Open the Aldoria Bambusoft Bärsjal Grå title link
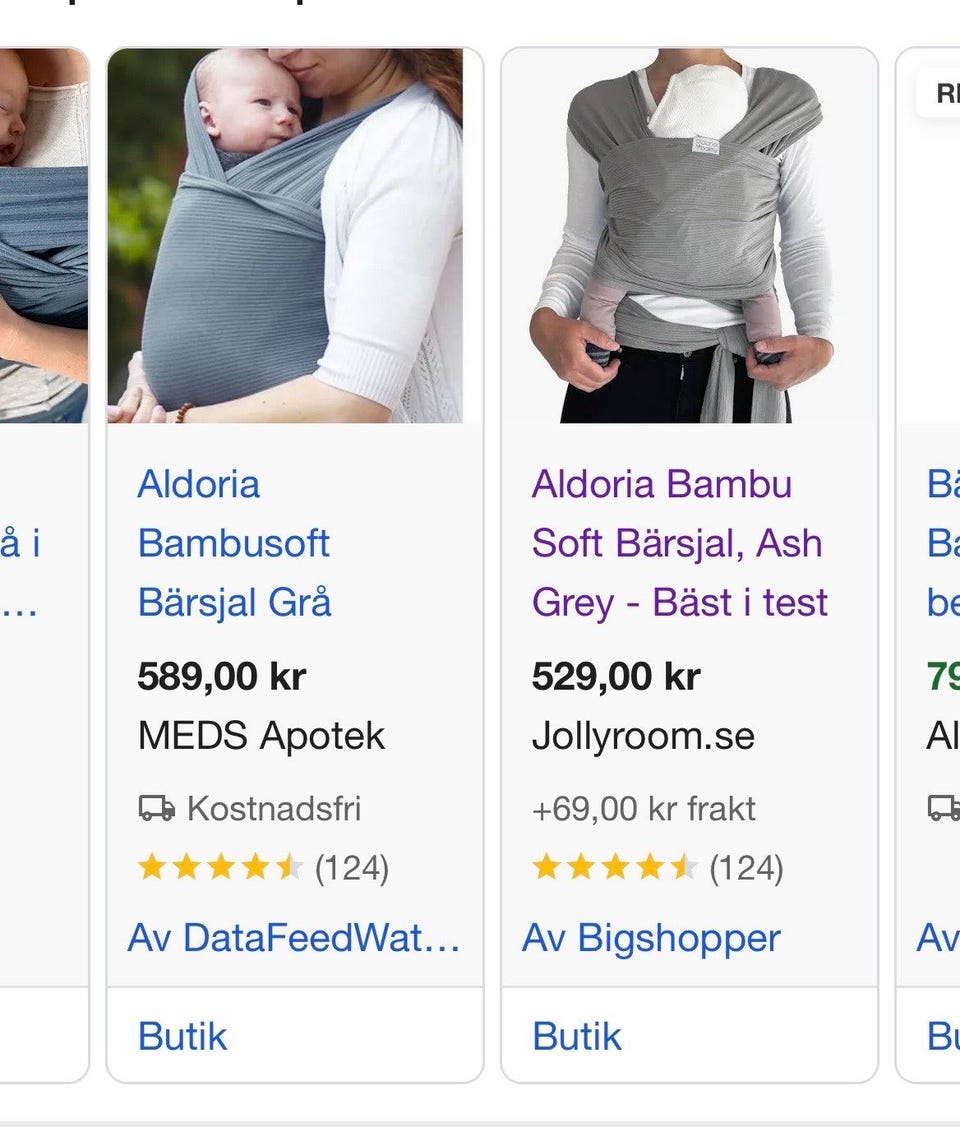The height and width of the screenshot is (1127, 960). 235,543
